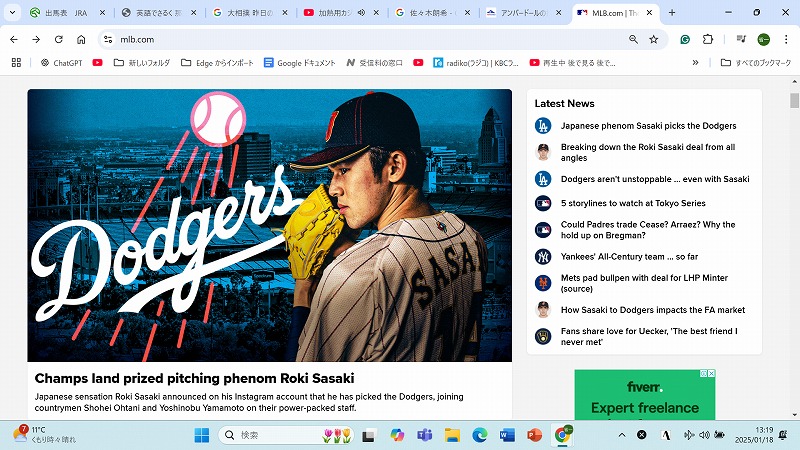View site information for mlb.com
This screenshot has height=450, width=800.
tap(108, 39)
